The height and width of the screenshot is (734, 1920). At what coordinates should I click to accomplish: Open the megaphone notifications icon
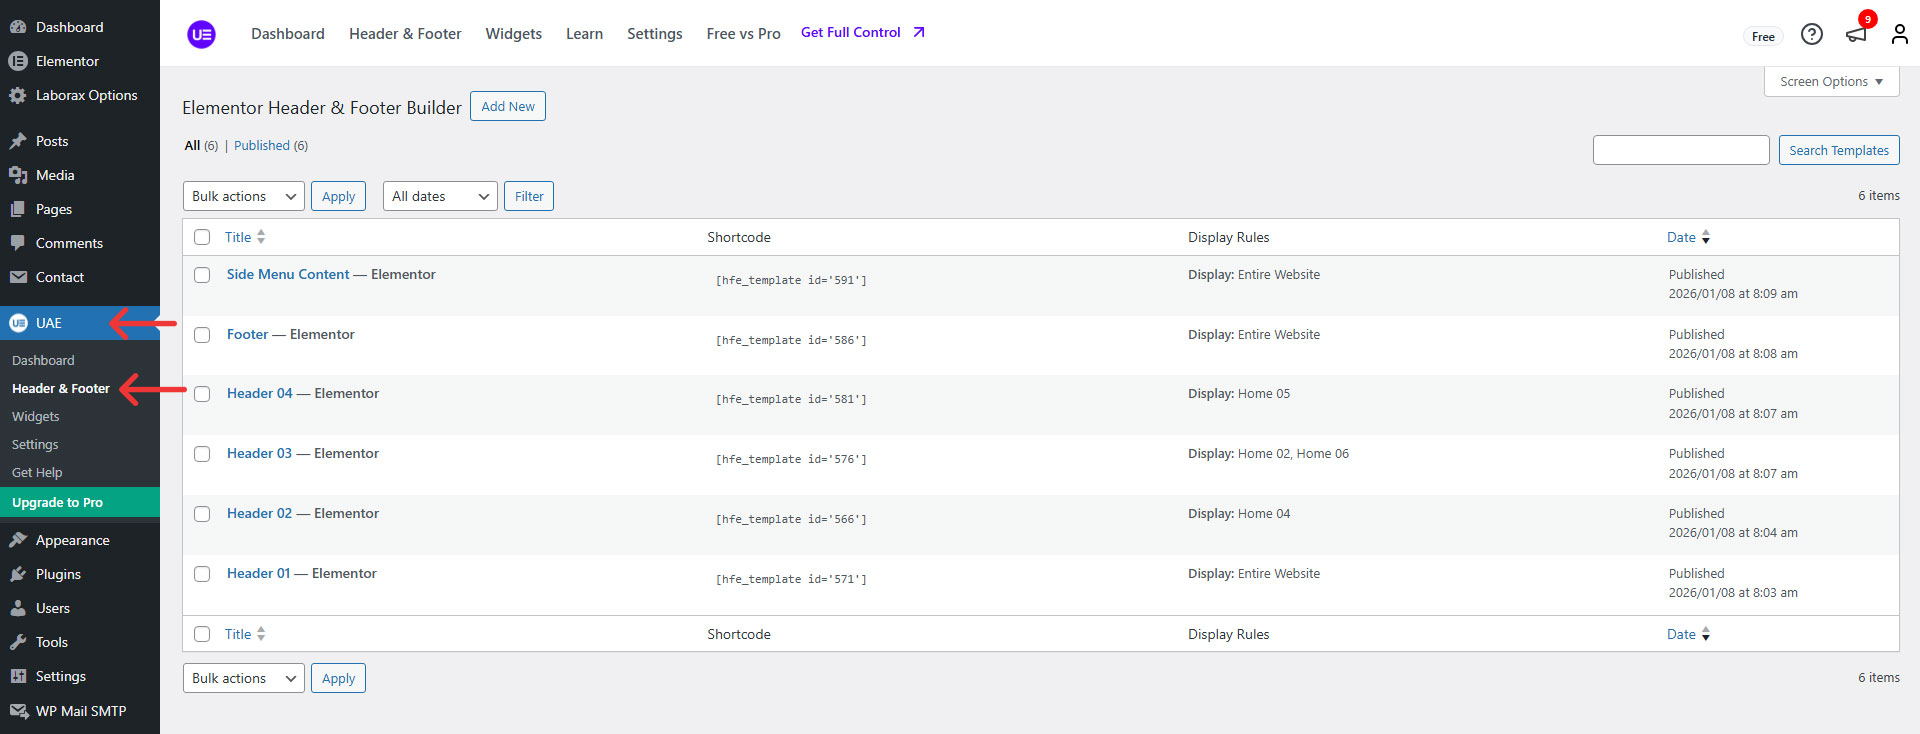tap(1856, 34)
